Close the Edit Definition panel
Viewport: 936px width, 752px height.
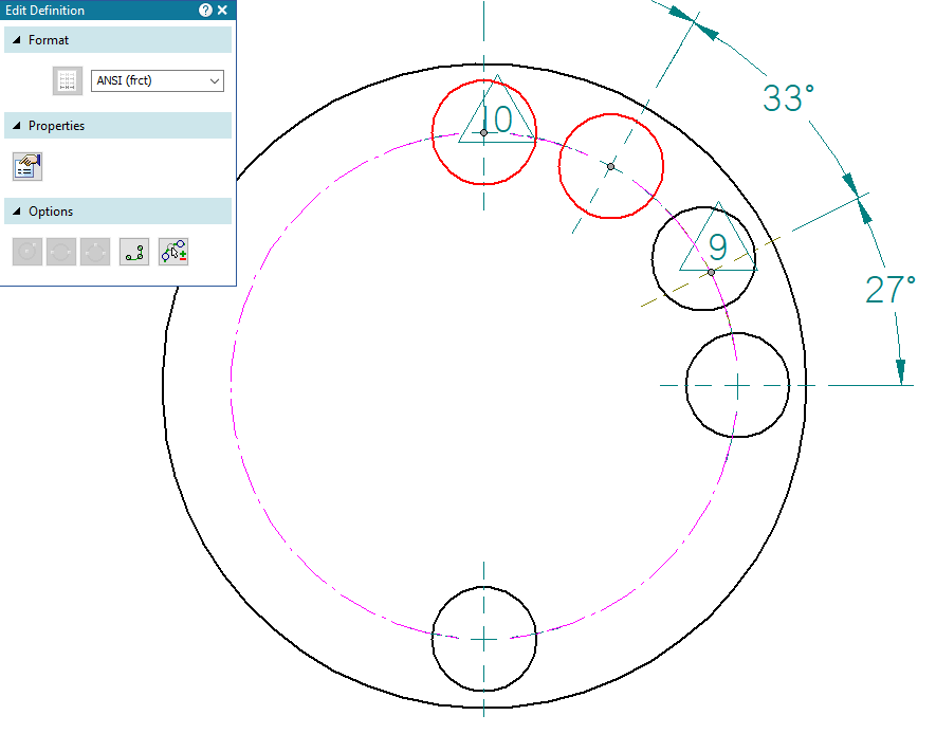(x=223, y=10)
